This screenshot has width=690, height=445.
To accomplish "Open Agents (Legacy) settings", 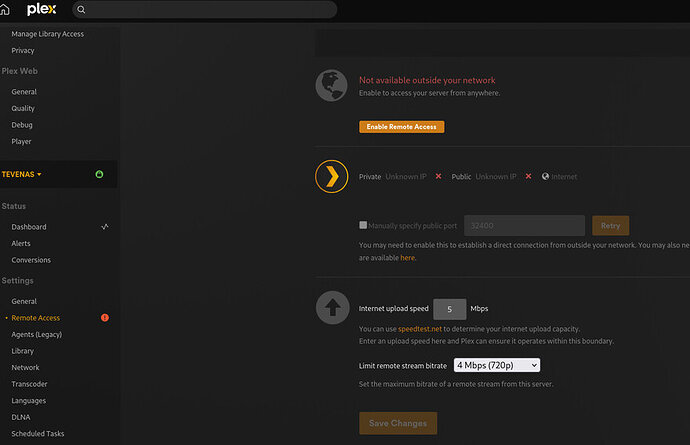I will click(x=37, y=335).
